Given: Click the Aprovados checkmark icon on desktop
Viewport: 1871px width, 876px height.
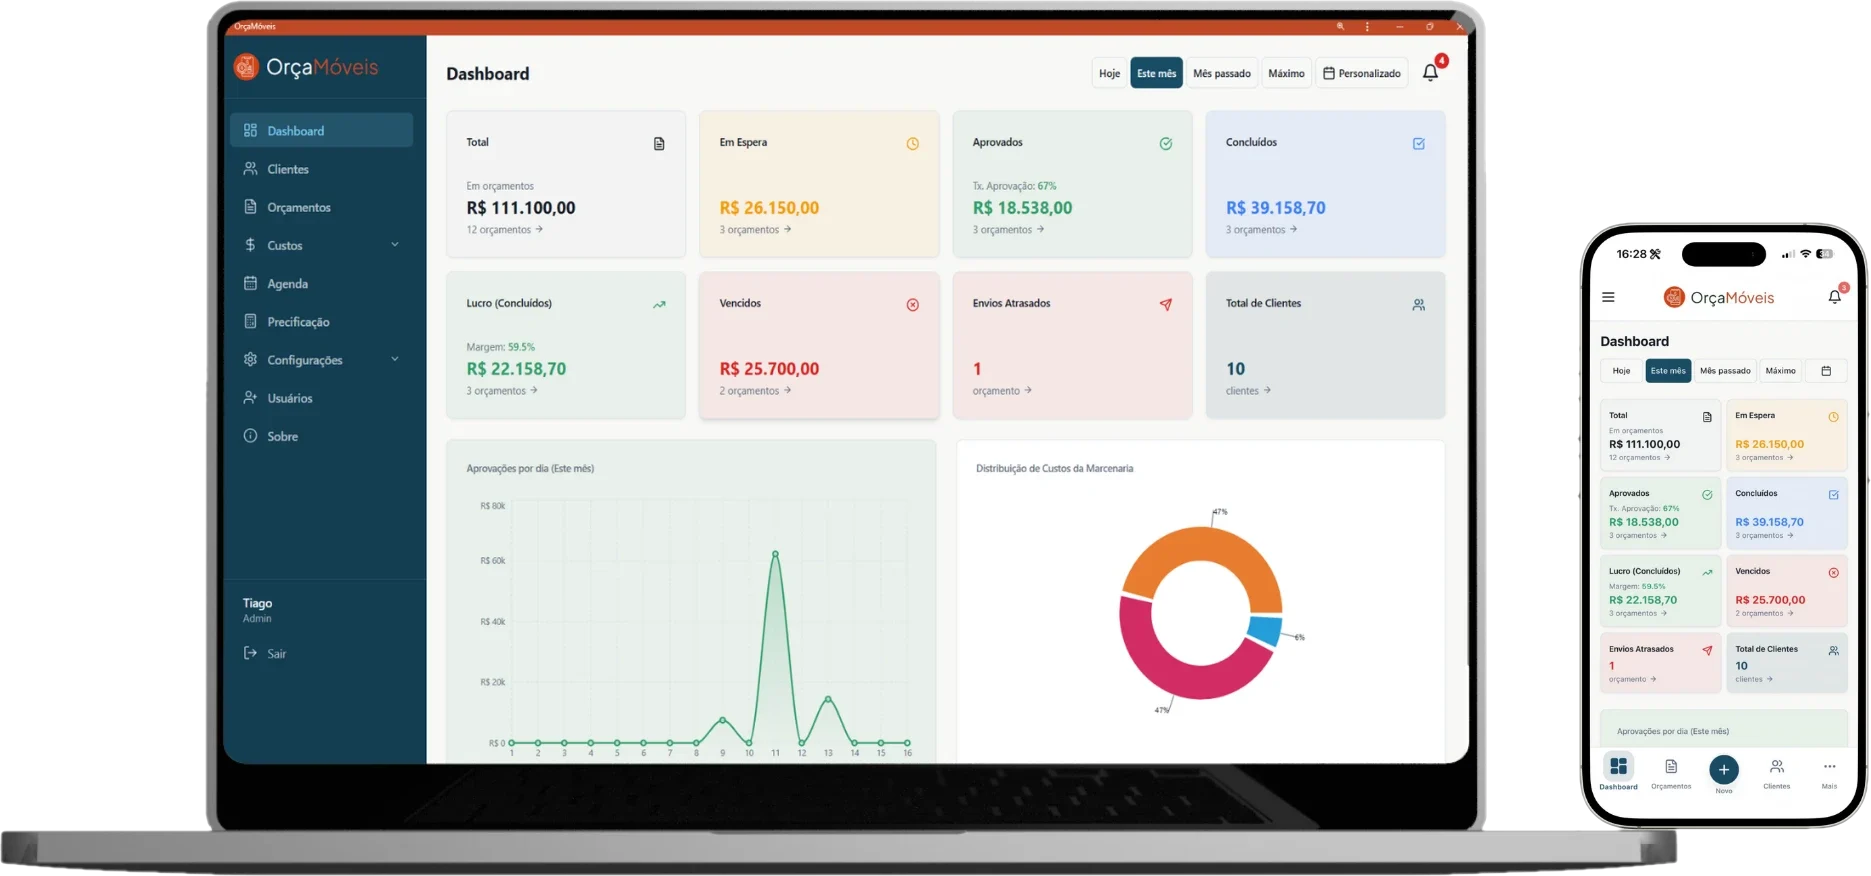Looking at the screenshot, I should pyautogui.click(x=1165, y=144).
